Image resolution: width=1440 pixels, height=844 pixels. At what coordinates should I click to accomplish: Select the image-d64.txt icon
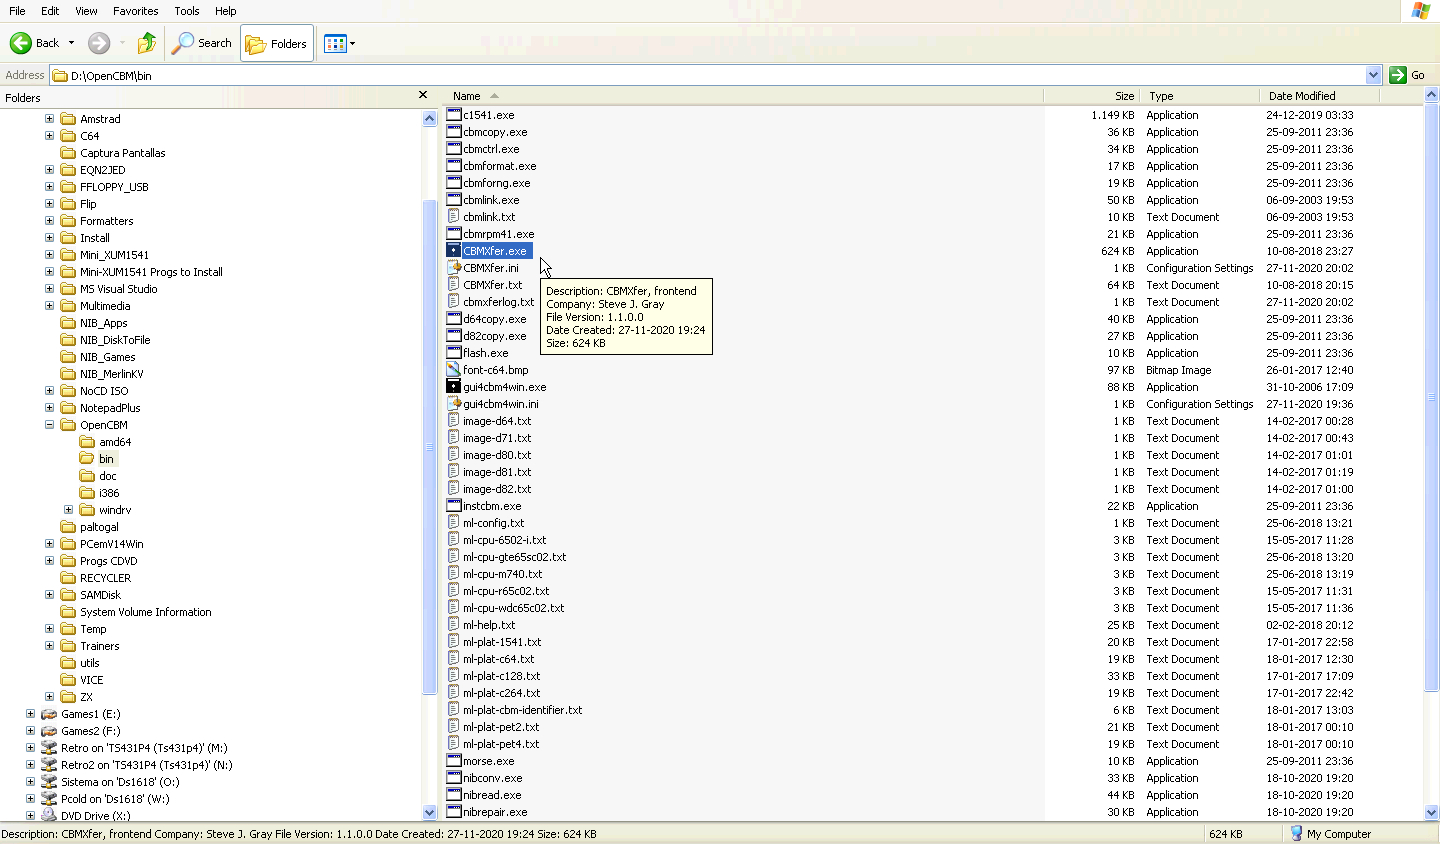(x=454, y=421)
